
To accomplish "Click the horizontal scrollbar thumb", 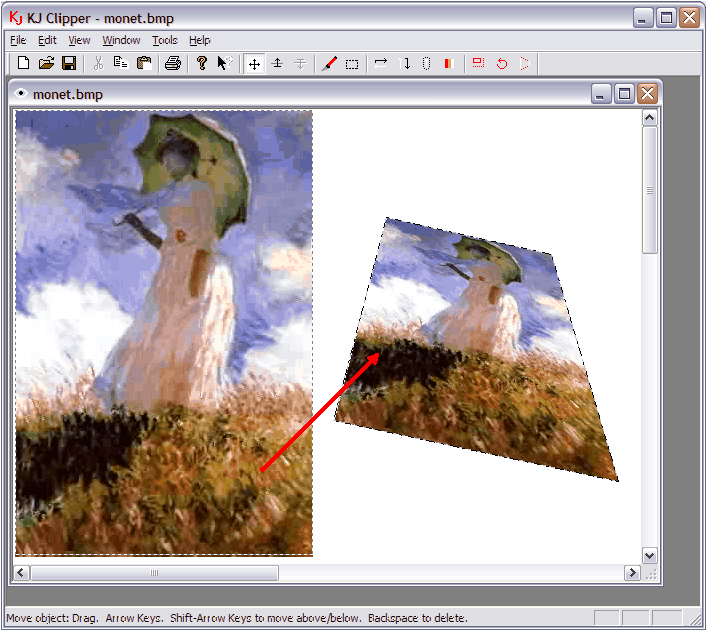I will click(x=154, y=573).
